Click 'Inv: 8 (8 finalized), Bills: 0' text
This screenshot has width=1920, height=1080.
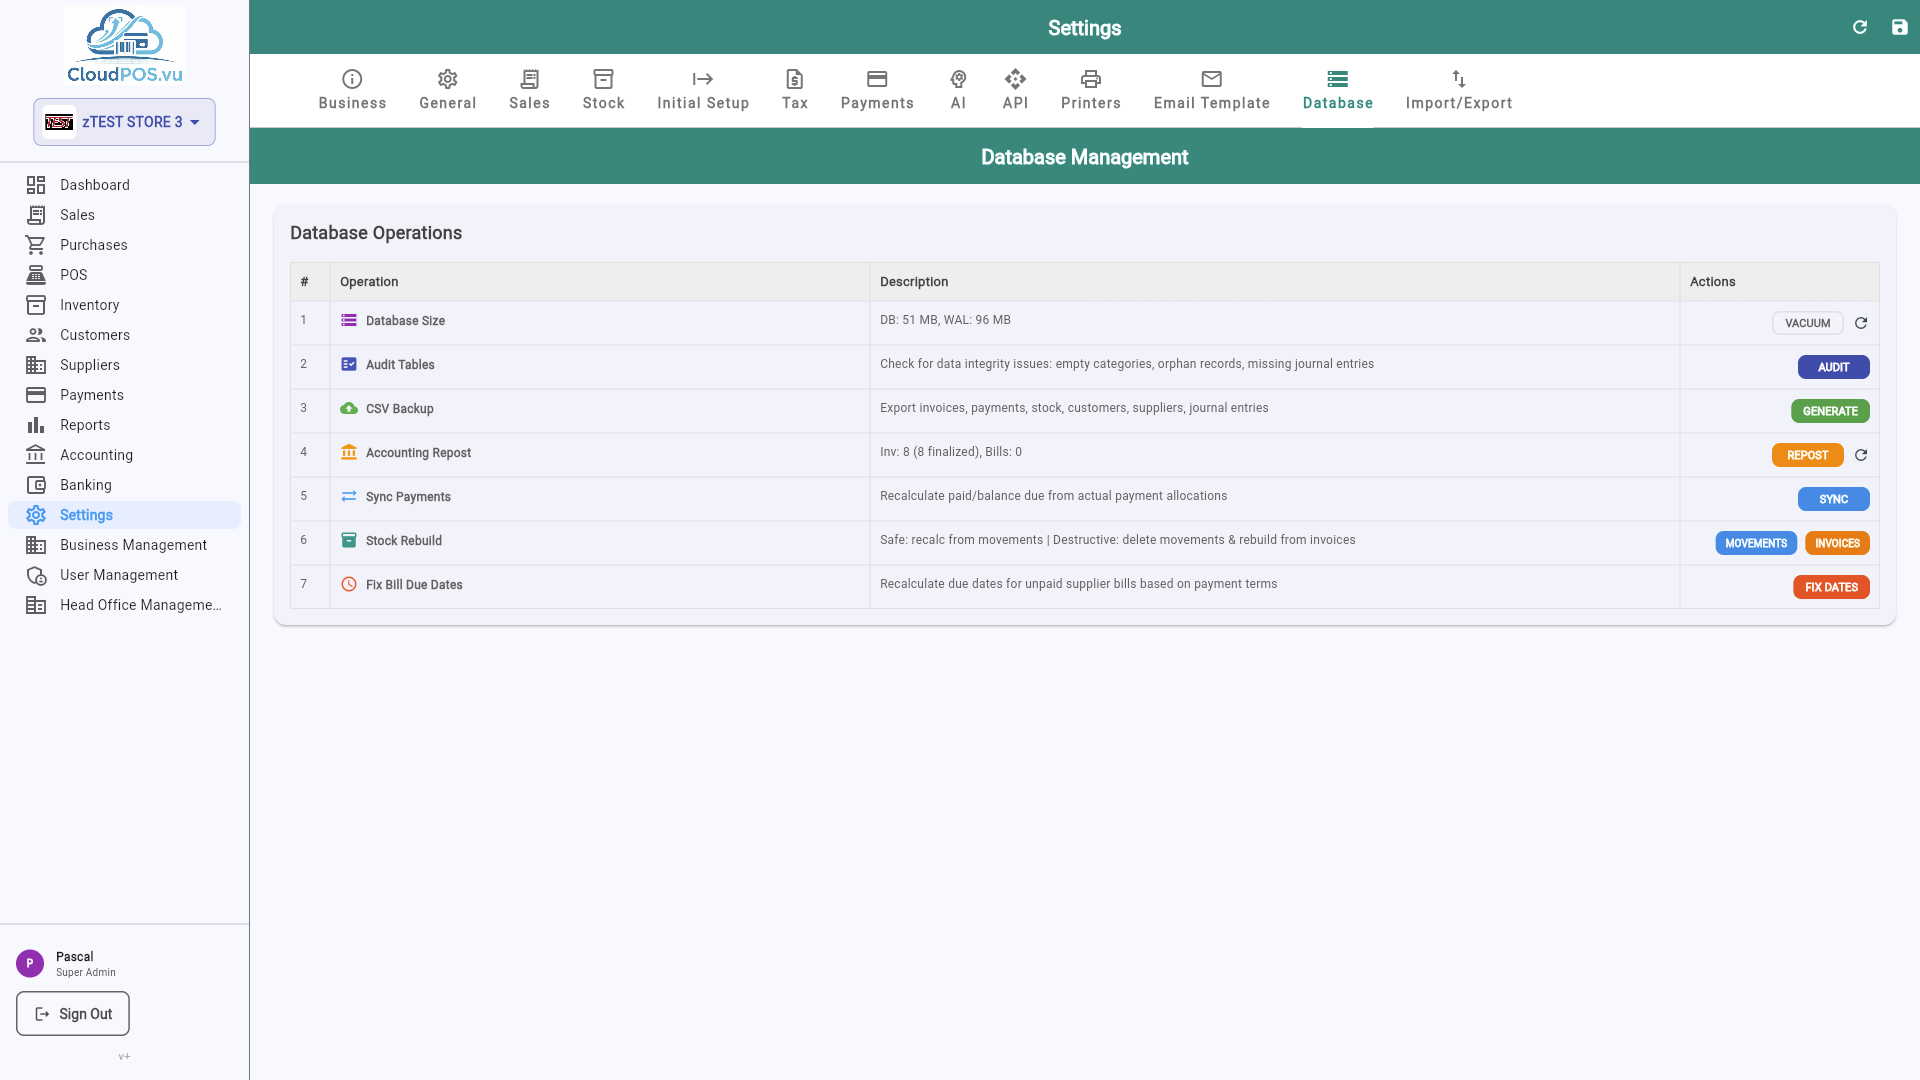(951, 452)
